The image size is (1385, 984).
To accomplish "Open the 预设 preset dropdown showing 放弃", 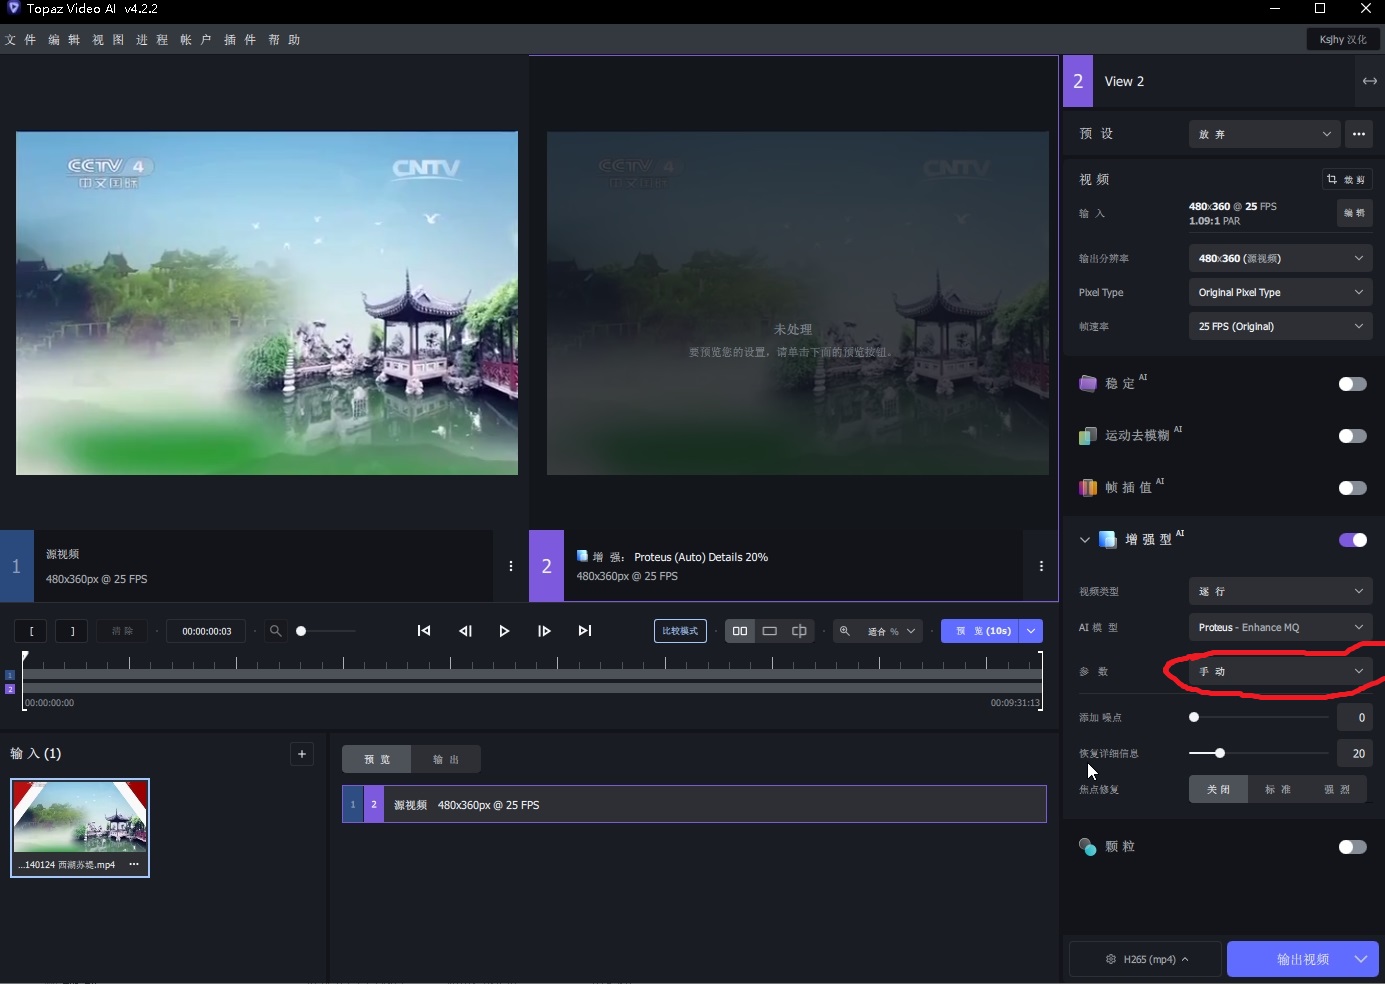I will point(1264,134).
